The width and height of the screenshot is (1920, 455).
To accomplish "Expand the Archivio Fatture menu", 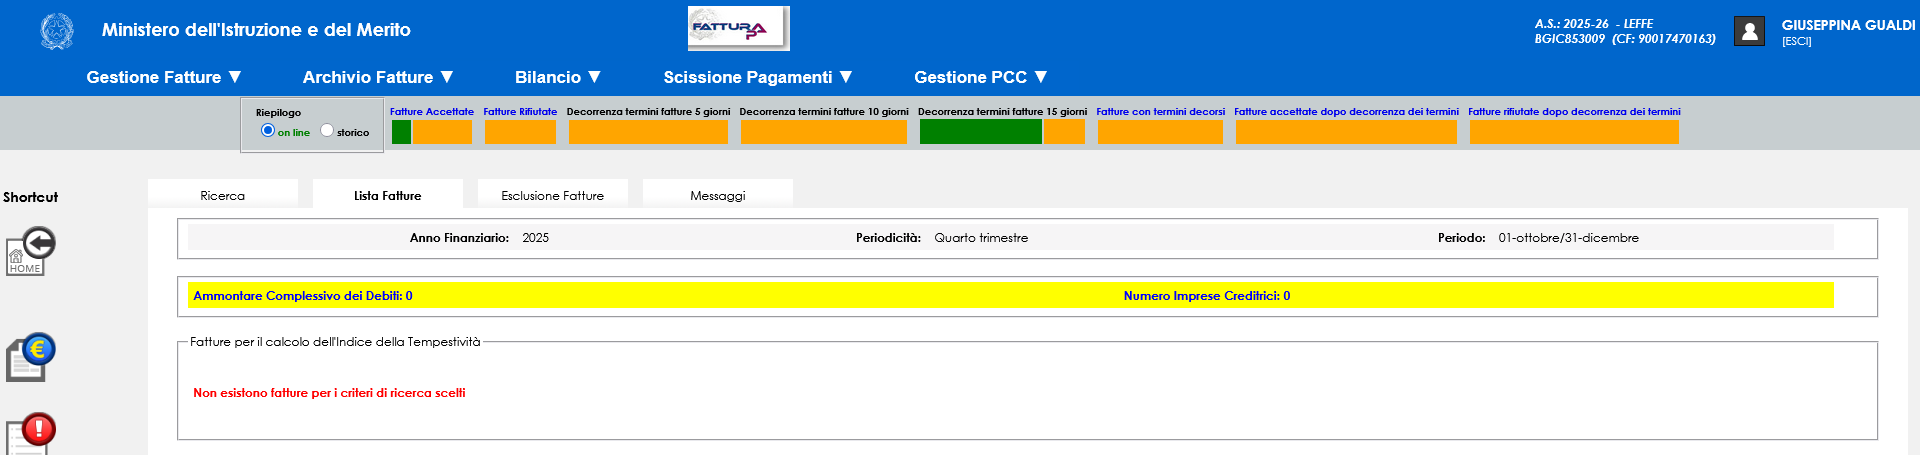I will 378,77.
